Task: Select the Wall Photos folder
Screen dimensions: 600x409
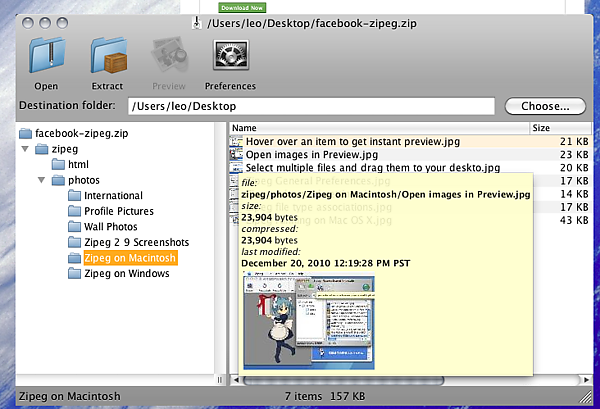Action: 112,227
